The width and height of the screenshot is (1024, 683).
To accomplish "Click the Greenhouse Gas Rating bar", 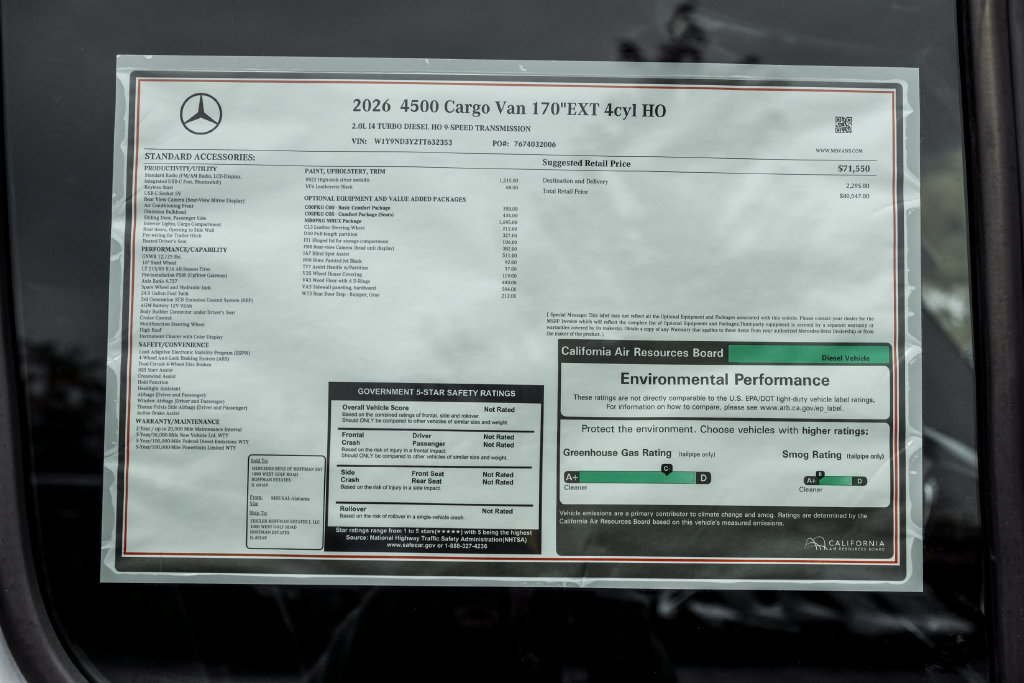I will [x=637, y=477].
